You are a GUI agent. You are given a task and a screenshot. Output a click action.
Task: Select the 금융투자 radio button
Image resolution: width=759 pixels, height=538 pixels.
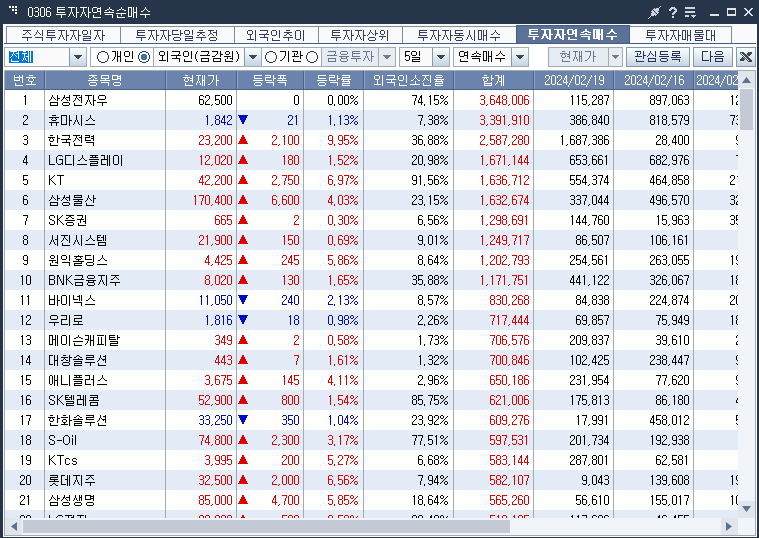[313, 57]
